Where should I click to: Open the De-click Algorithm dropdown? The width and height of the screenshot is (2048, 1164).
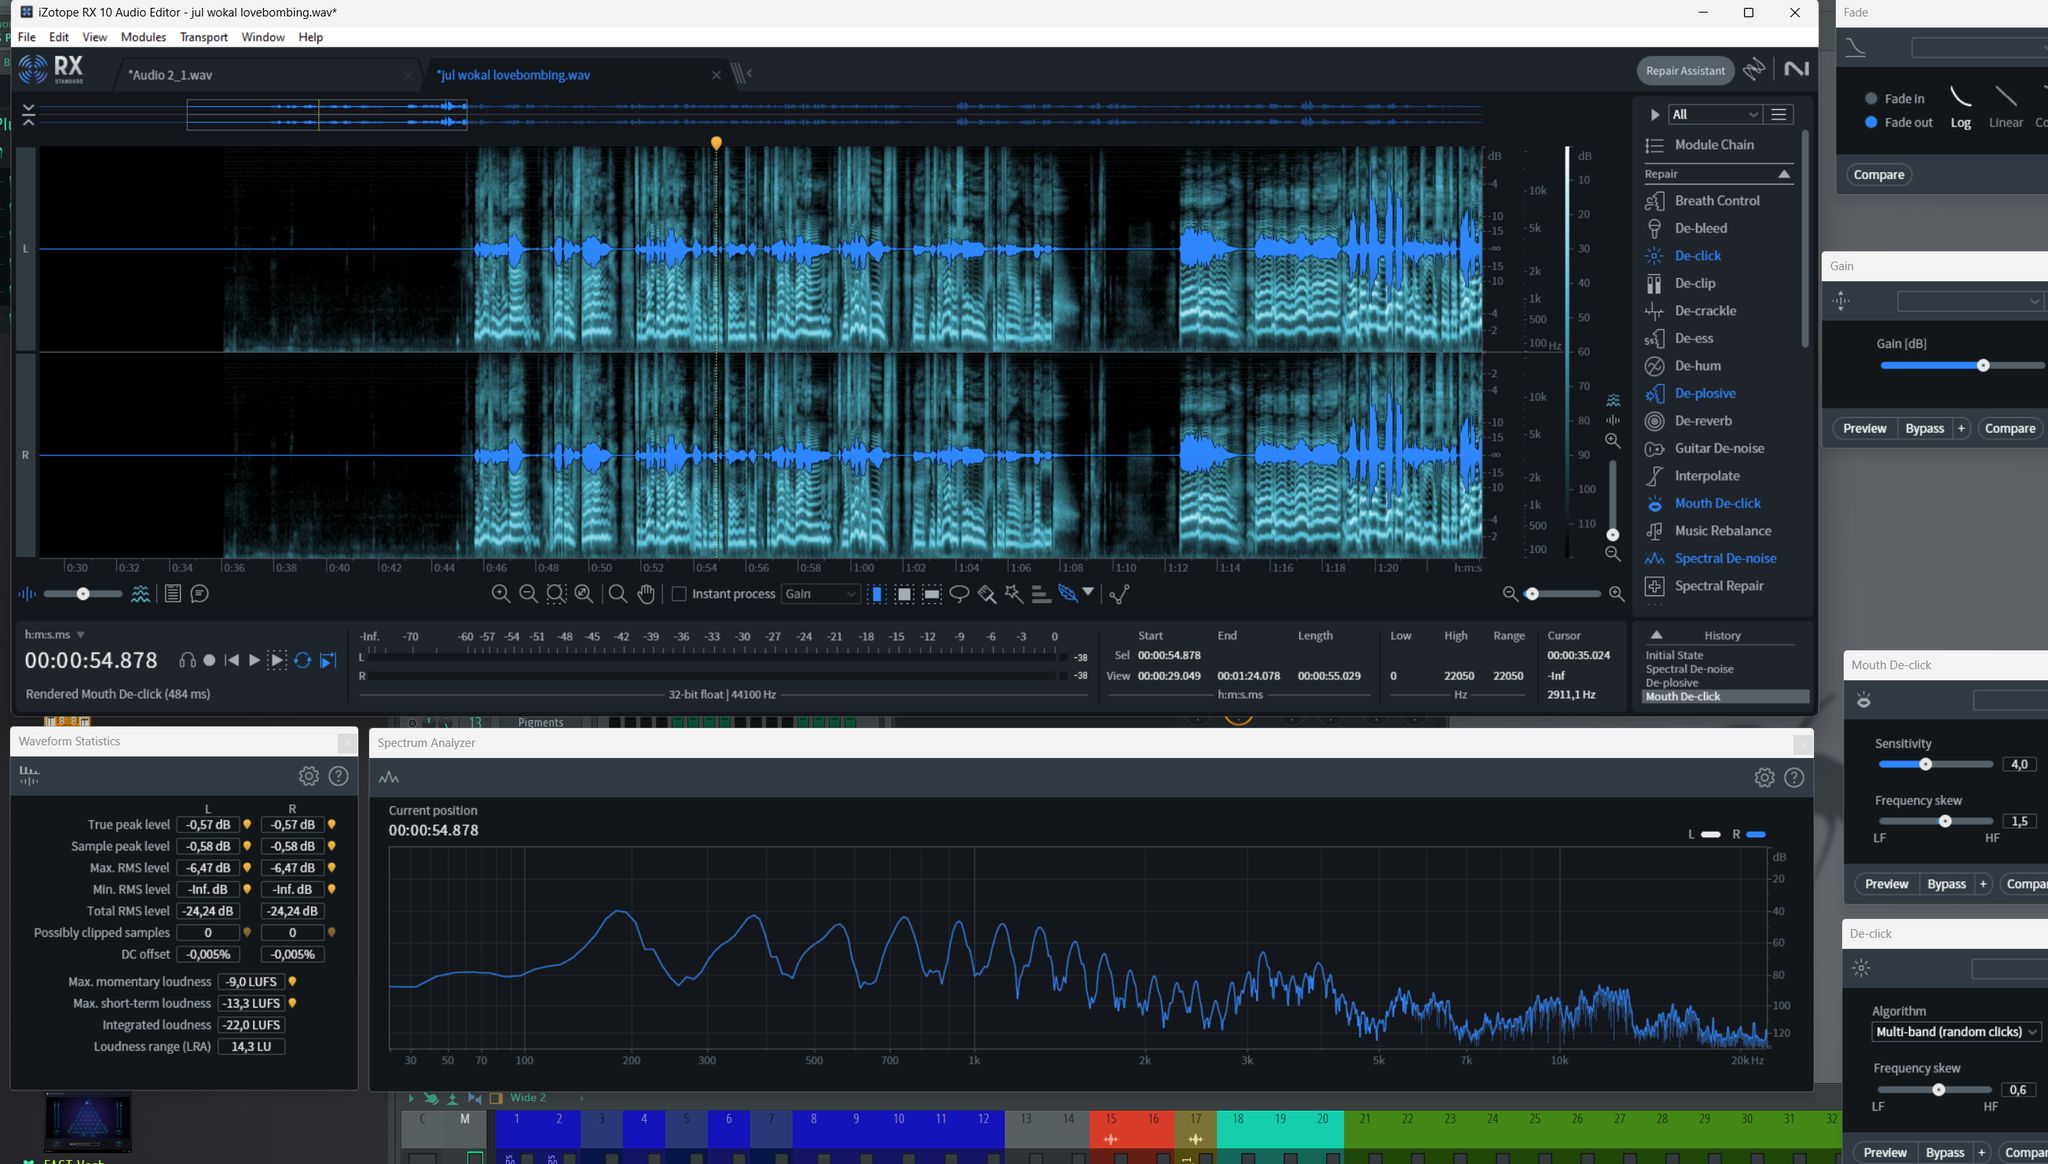pos(1957,1032)
